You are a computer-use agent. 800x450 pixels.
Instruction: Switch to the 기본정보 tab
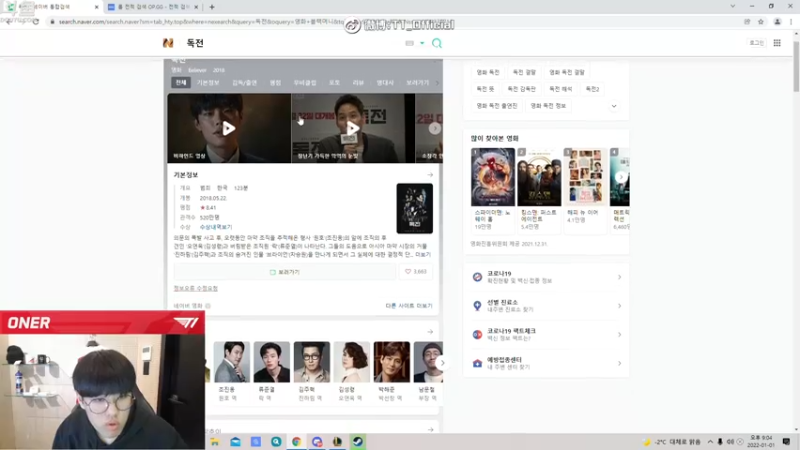(208, 83)
